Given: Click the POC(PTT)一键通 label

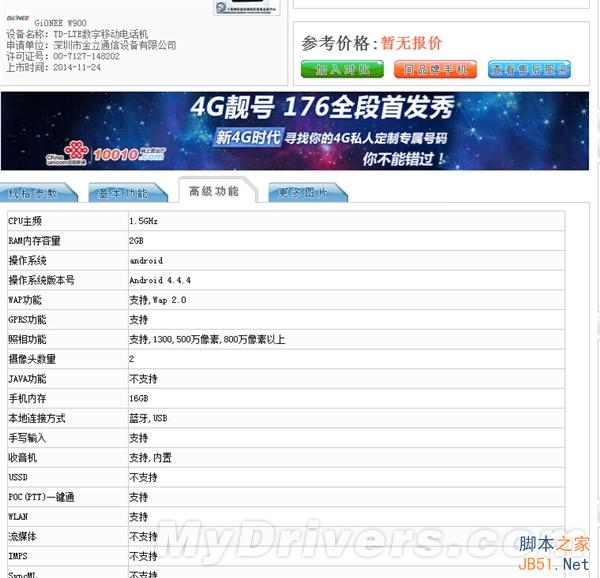Looking at the screenshot, I should coord(41,497).
